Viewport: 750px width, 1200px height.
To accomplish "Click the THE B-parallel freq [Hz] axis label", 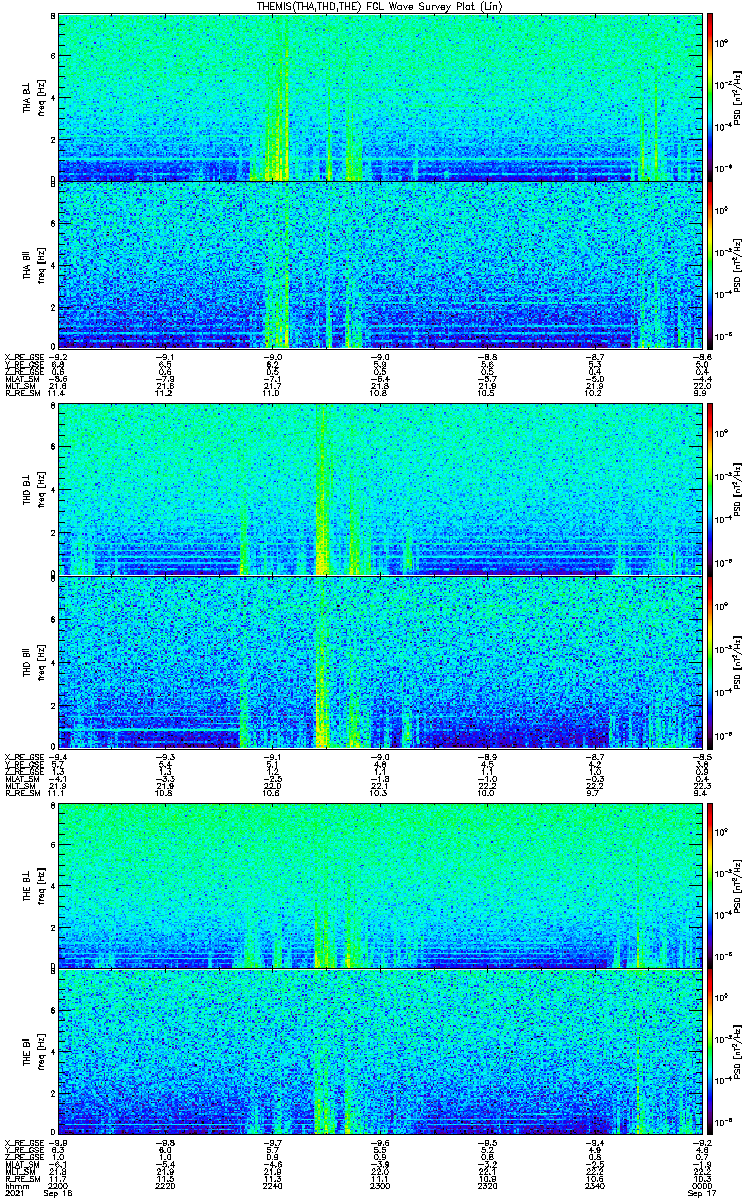I will point(40,1052).
